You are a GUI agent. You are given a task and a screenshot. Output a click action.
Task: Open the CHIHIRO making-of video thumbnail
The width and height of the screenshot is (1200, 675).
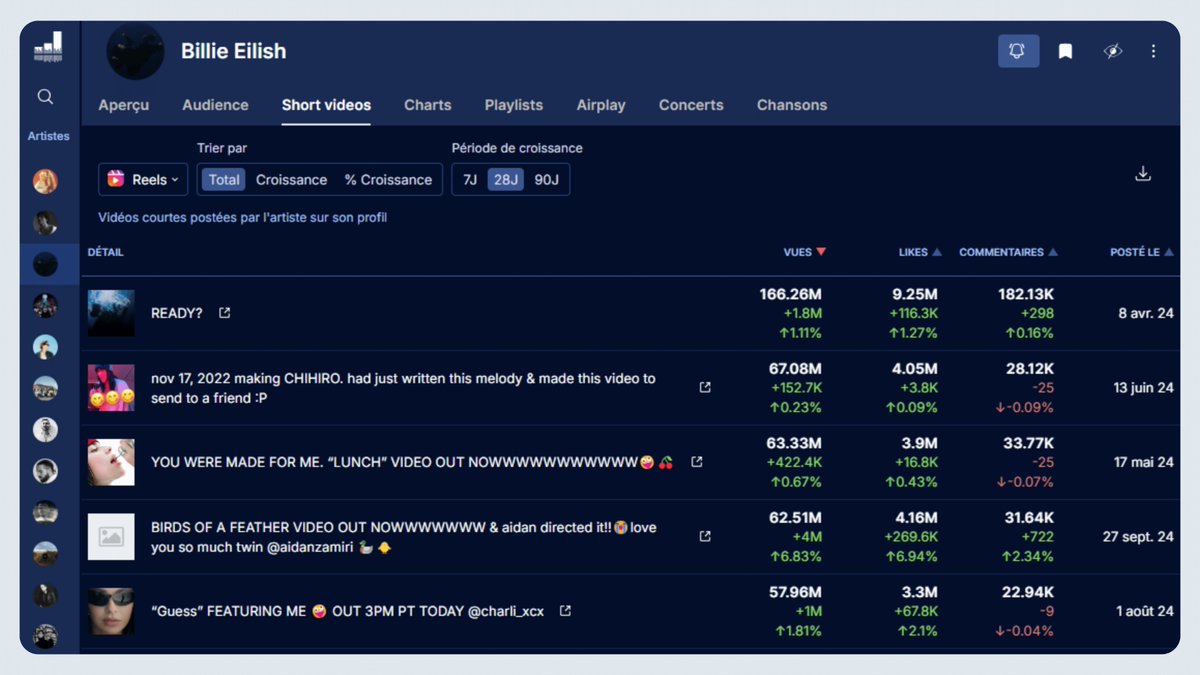(111, 387)
